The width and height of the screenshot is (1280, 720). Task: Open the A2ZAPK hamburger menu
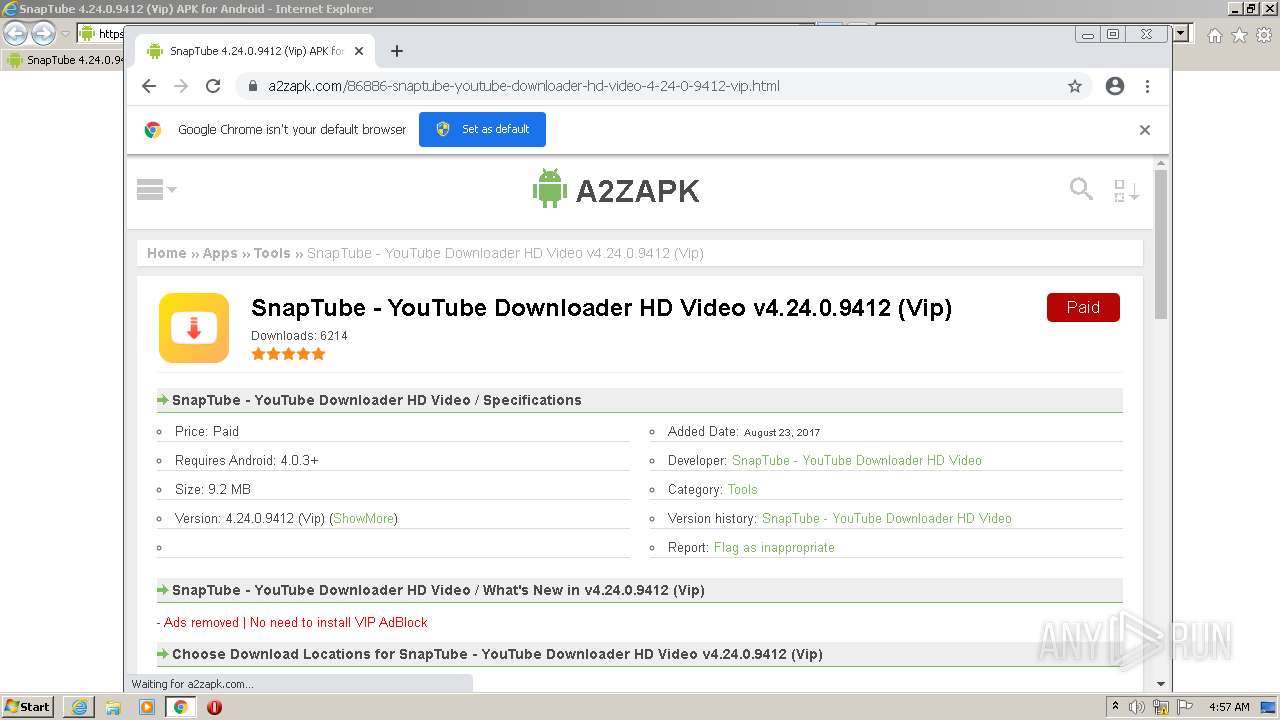[156, 189]
